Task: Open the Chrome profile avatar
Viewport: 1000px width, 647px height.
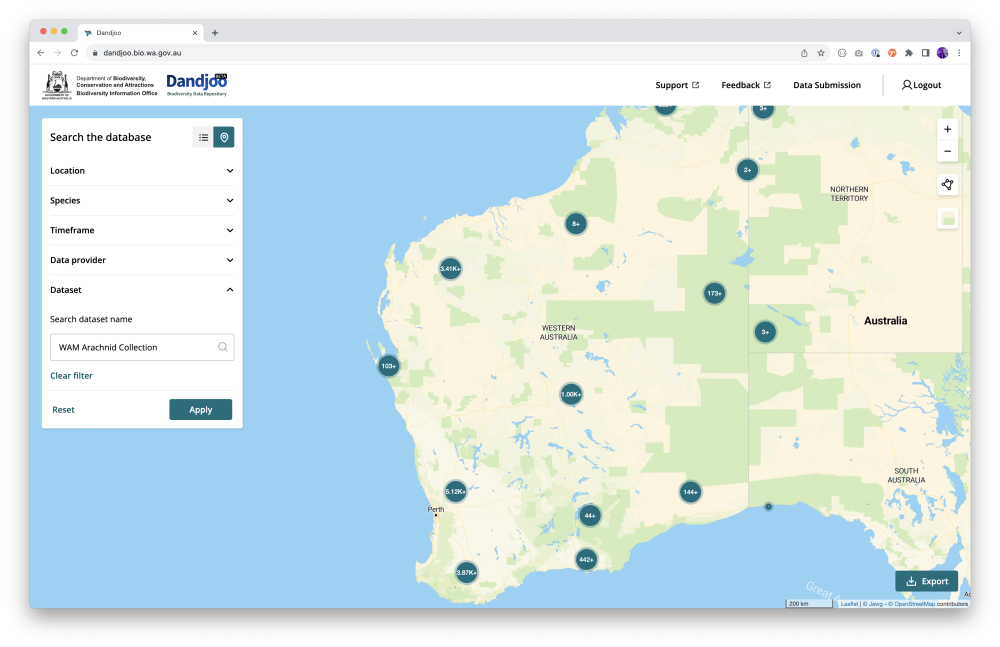Action: click(x=942, y=53)
